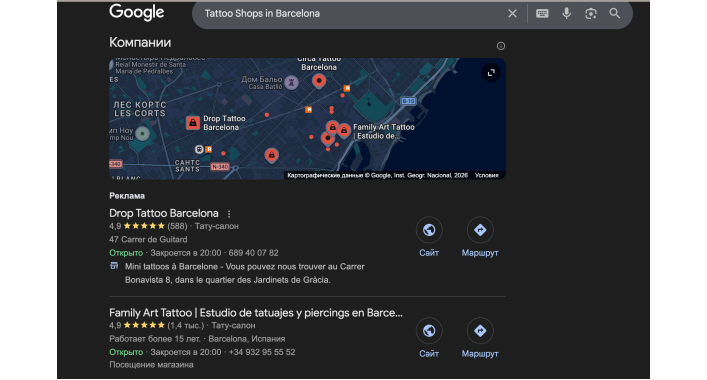This screenshot has width=707, height=380.
Task: Get directions (Маршрут) to Family Art Tattoo
Action: [x=480, y=339]
